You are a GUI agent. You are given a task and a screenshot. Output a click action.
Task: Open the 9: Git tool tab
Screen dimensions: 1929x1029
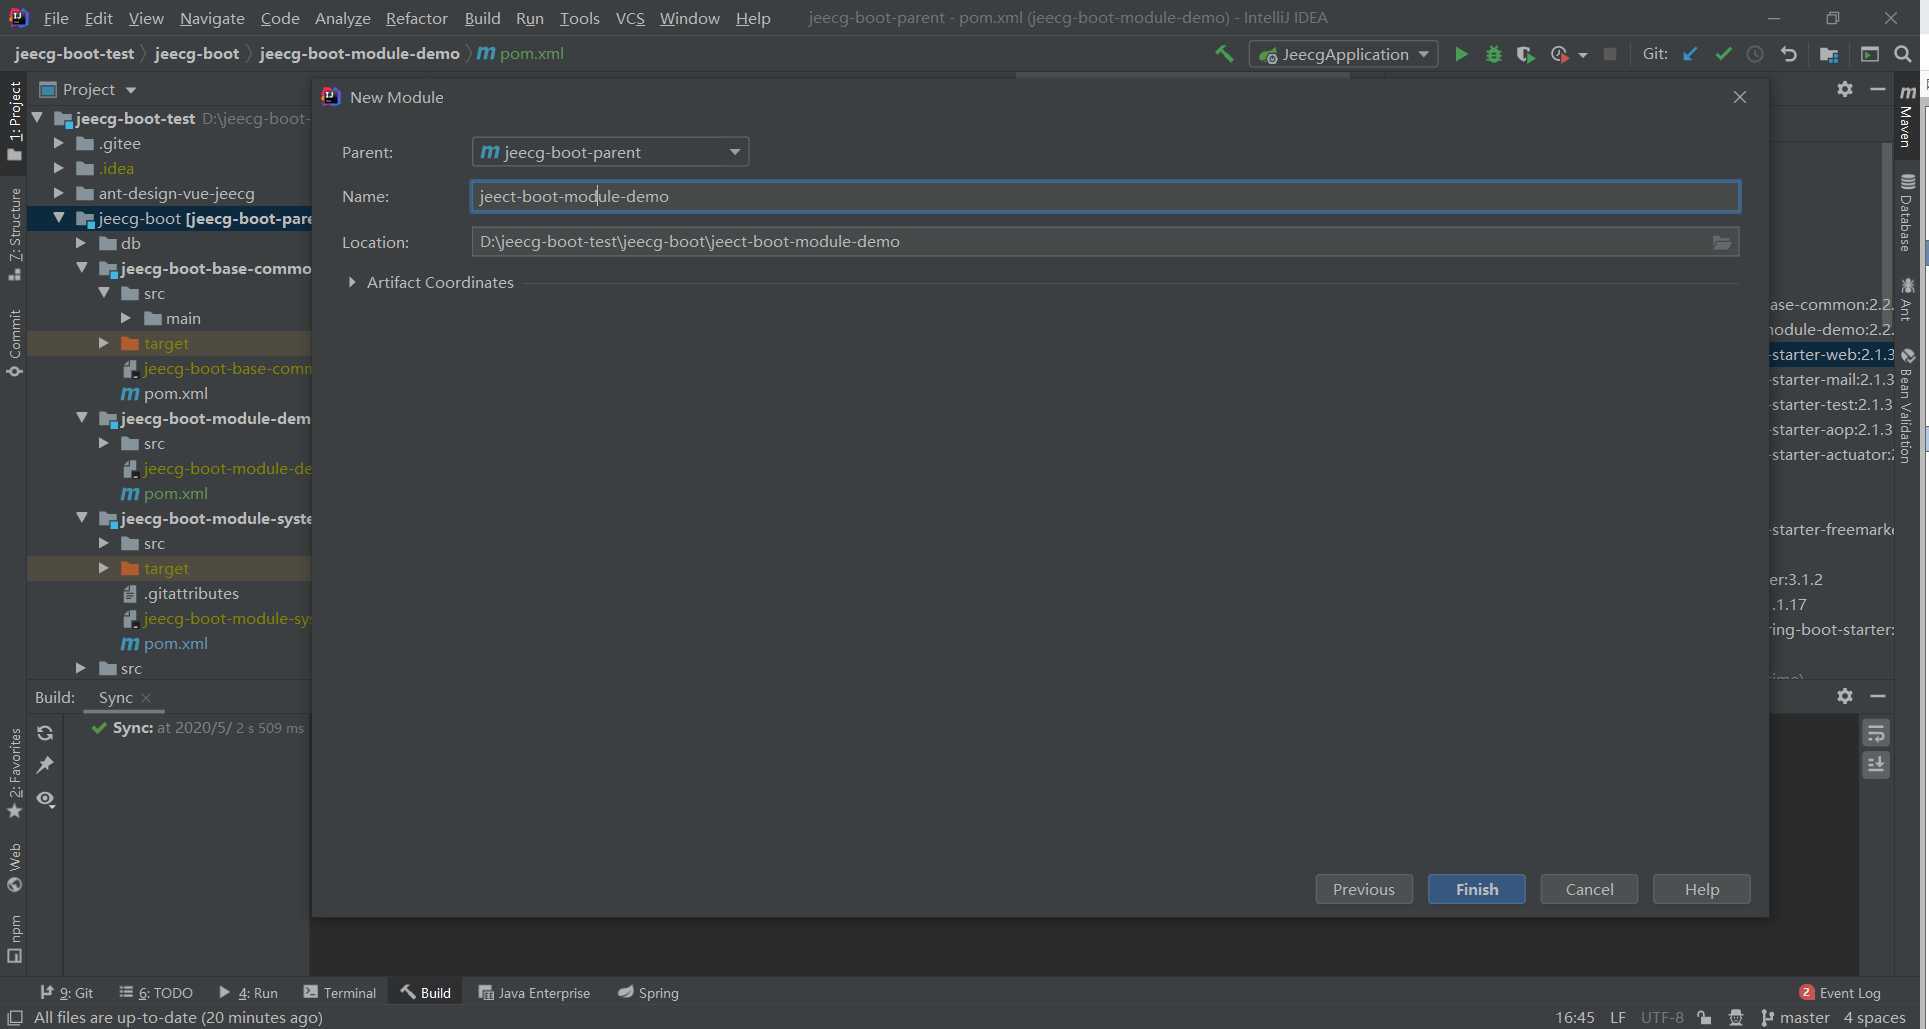point(66,993)
